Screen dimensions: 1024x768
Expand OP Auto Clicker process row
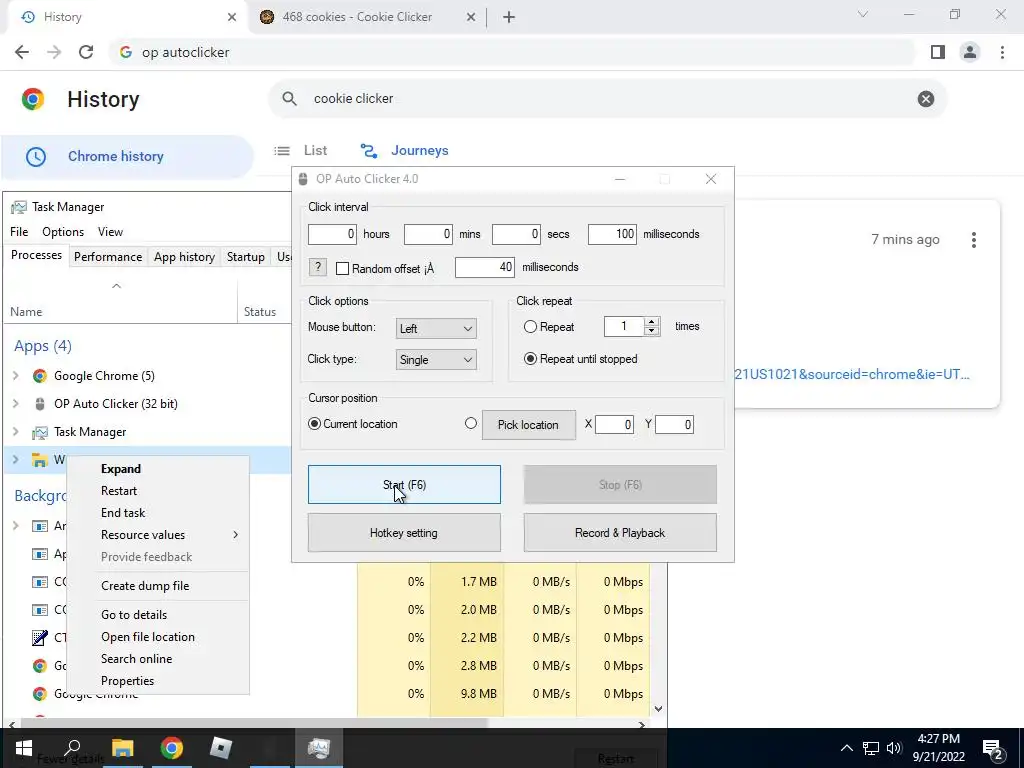point(16,404)
